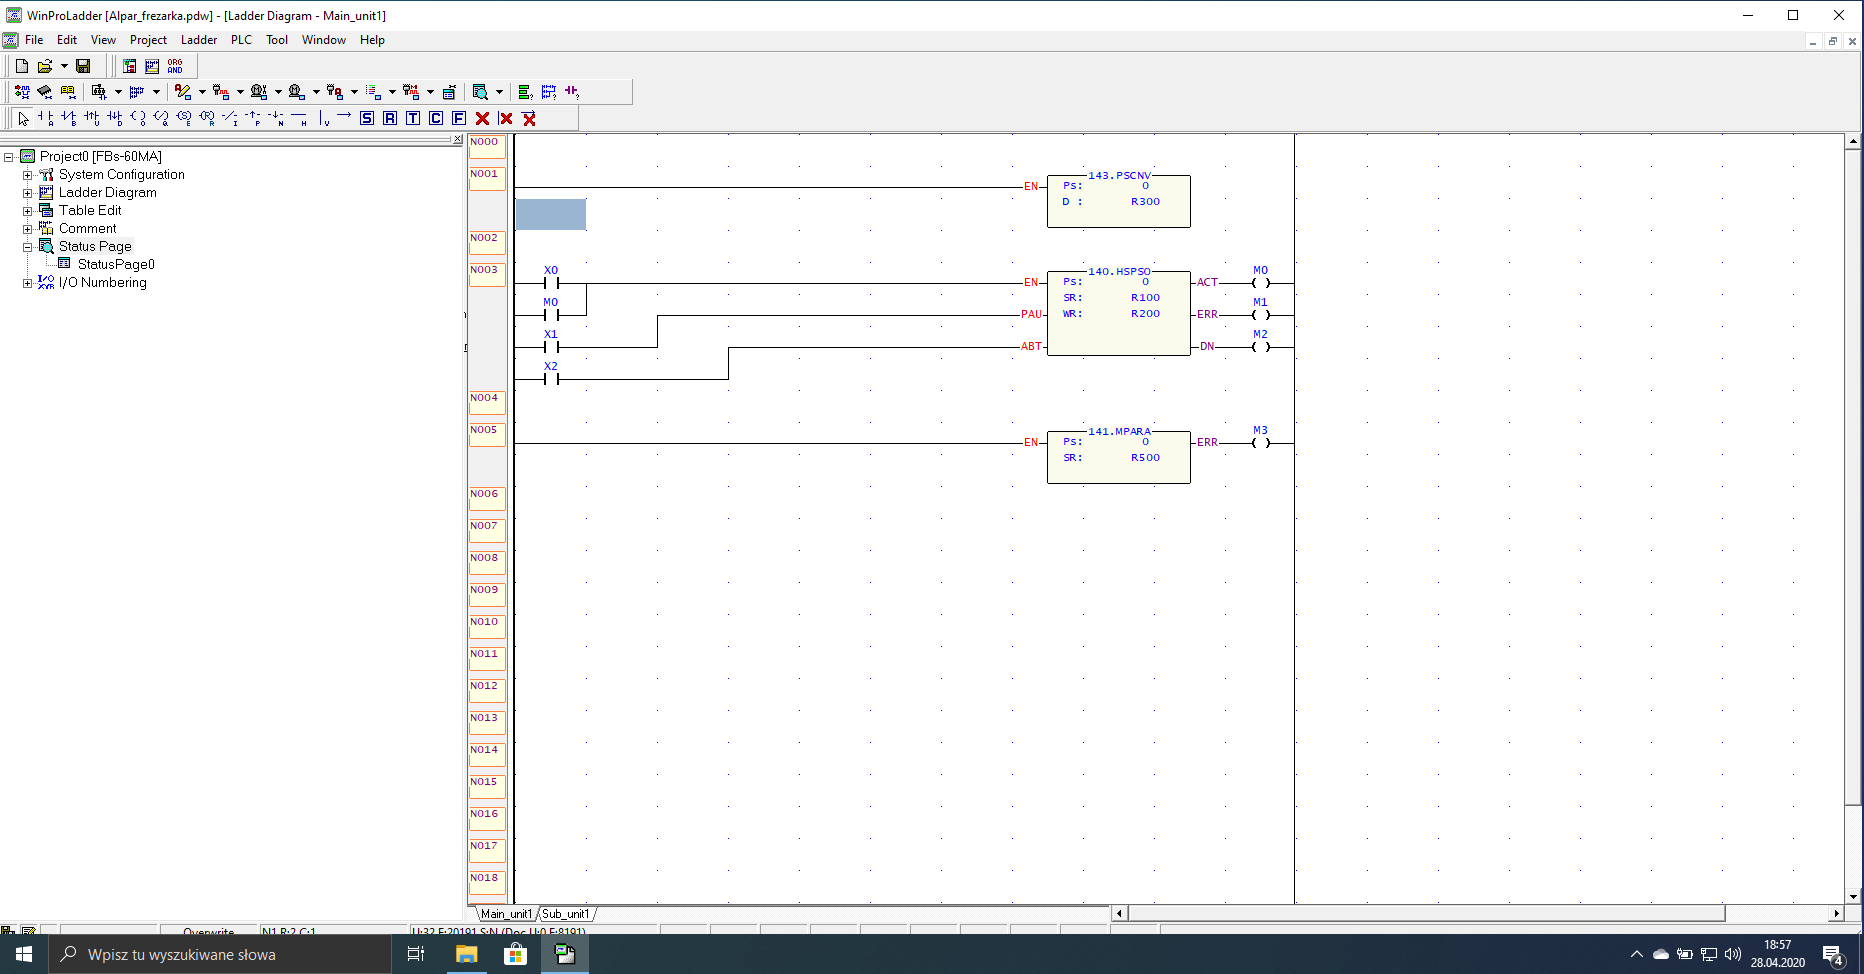This screenshot has height=974, width=1864.
Task: Click the 143.PSCNV function block
Action: 1119,200
